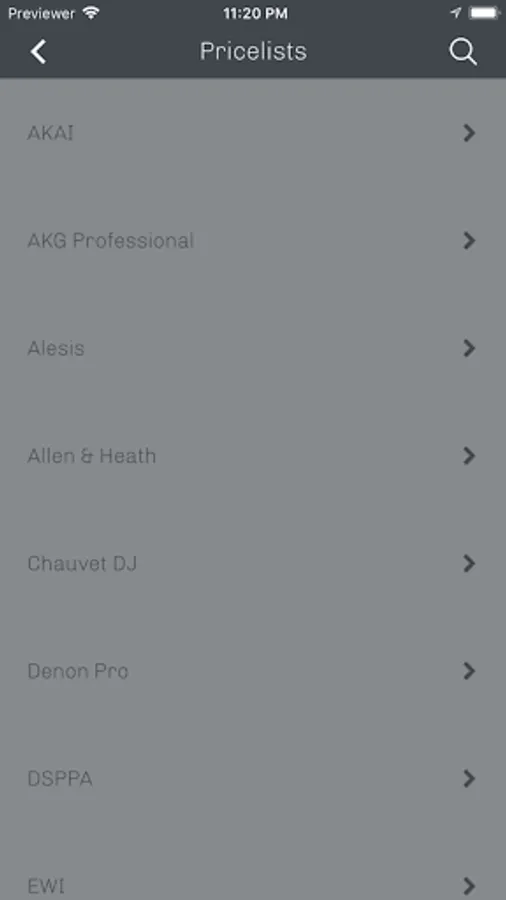This screenshot has width=506, height=900.
Task: Tap chevron next to Denon Pro
Action: pos(469,670)
